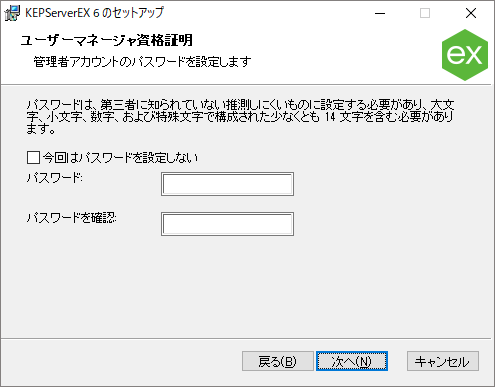Viewport: 495px width, 387px height.
Task: Click the green hexagon ex logo
Action: click(465, 55)
